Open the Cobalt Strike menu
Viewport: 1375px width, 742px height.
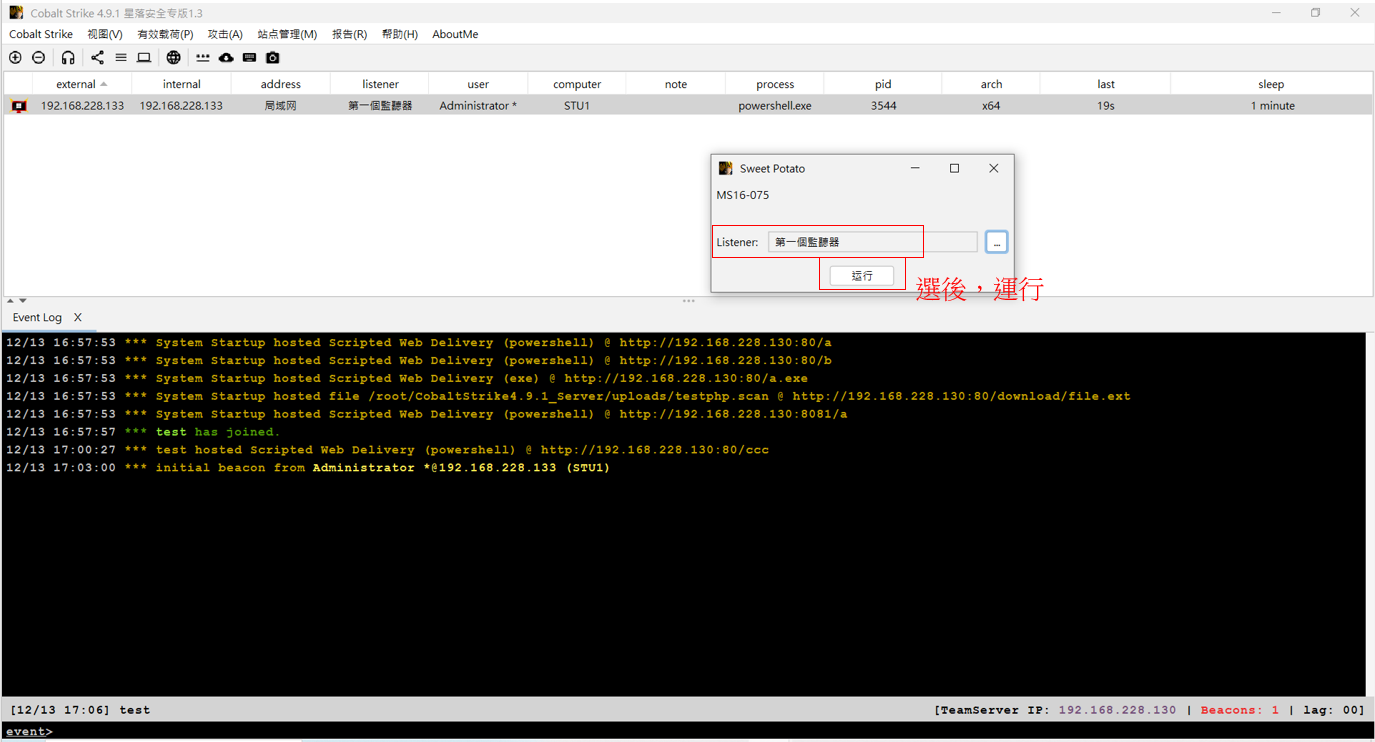pyautogui.click(x=41, y=34)
